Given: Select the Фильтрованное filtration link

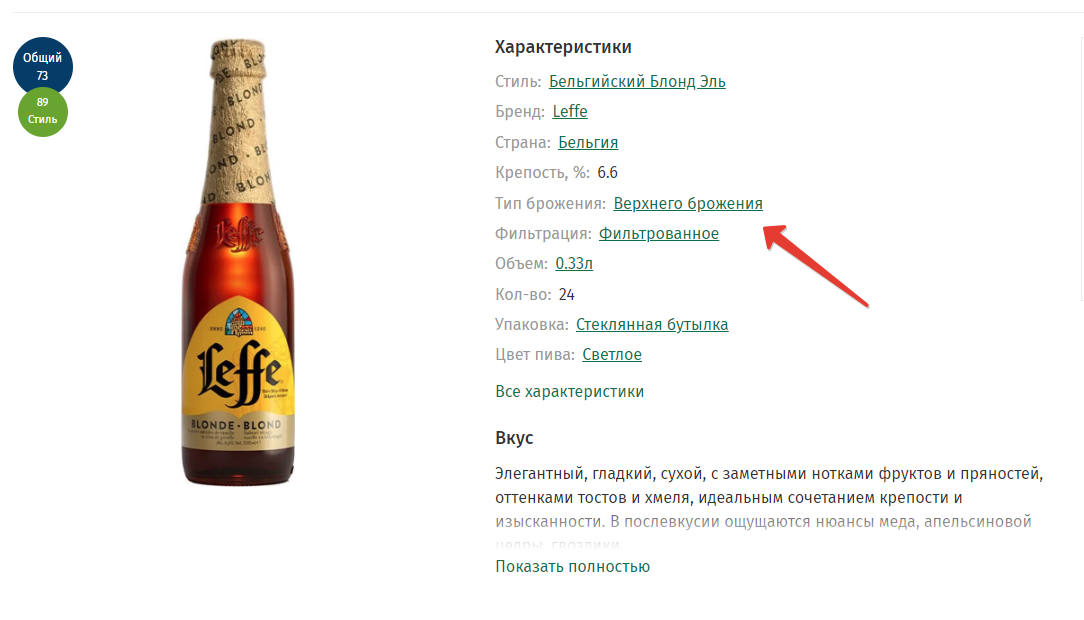Looking at the screenshot, I should point(658,234).
